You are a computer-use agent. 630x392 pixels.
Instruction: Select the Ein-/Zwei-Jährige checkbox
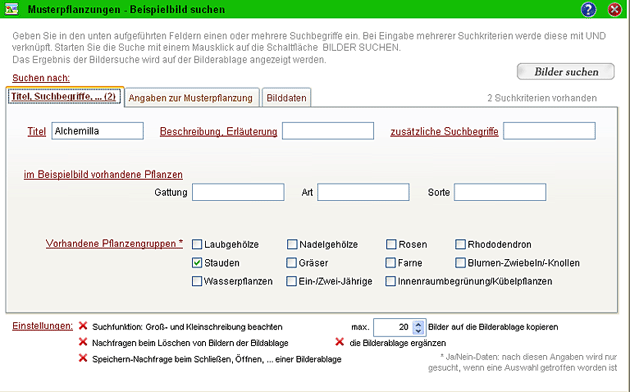point(291,281)
